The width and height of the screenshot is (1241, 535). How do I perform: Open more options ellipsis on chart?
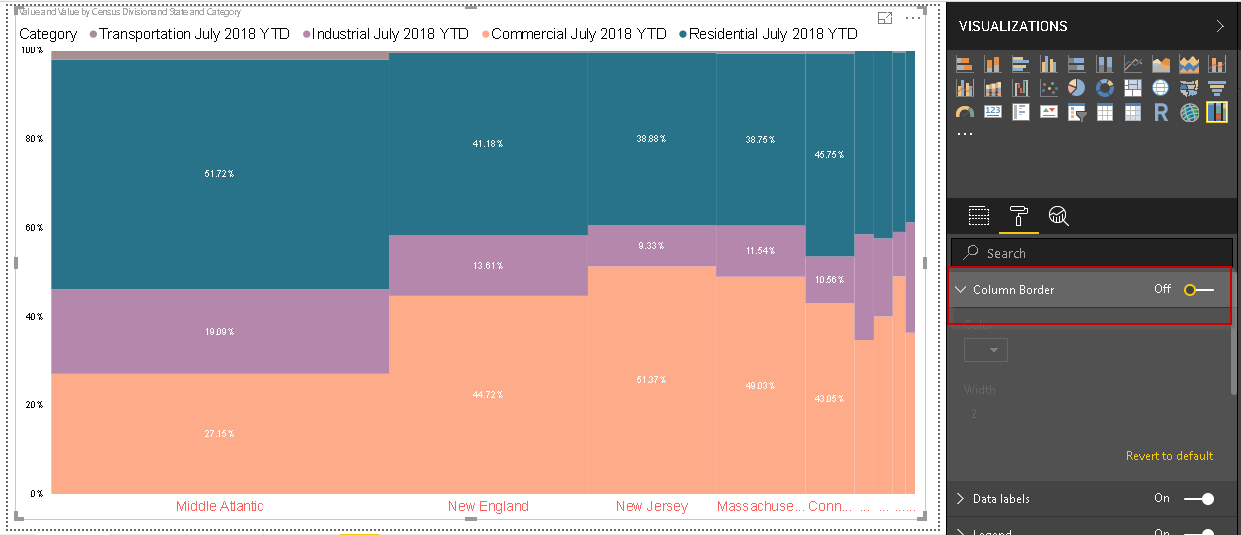tap(912, 18)
